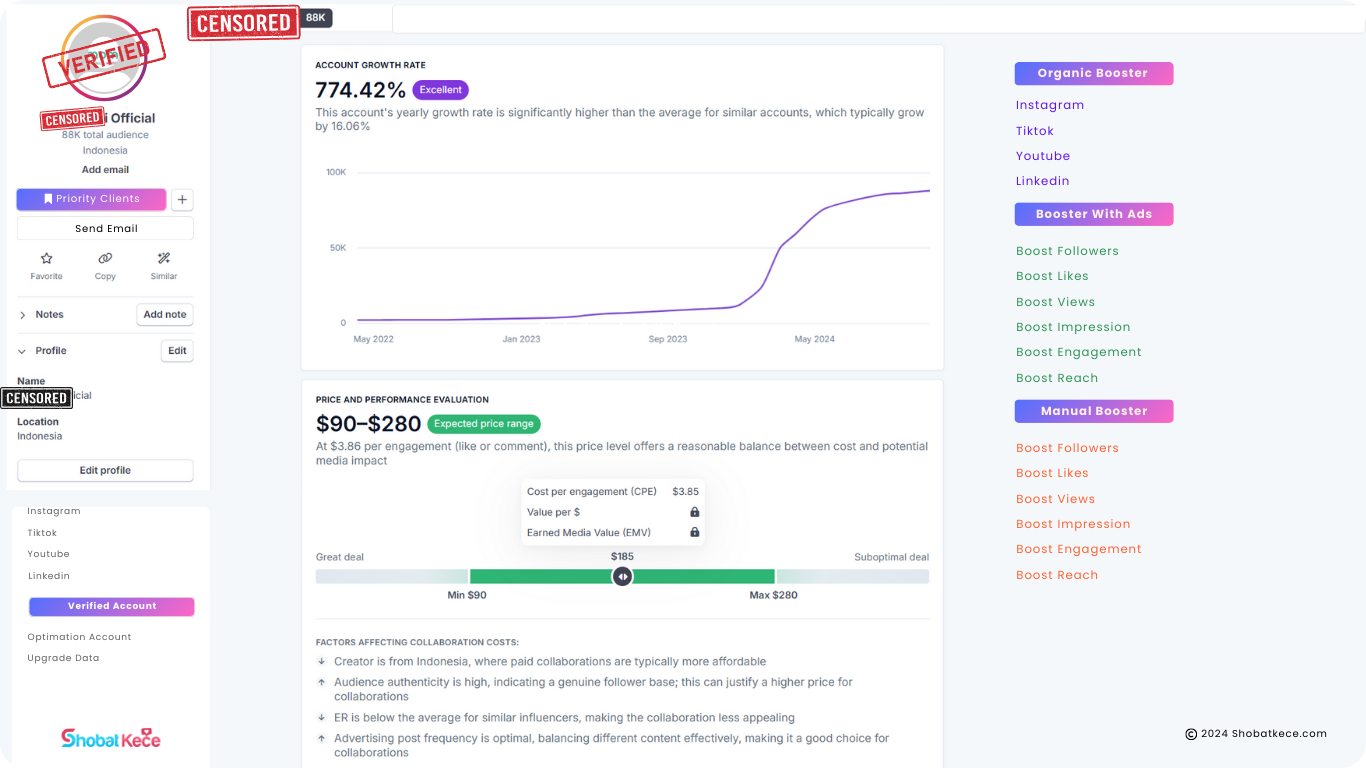Image resolution: width=1366 pixels, height=768 pixels.
Task: Select Boost Engagement under Booster With Ads
Action: [1078, 352]
